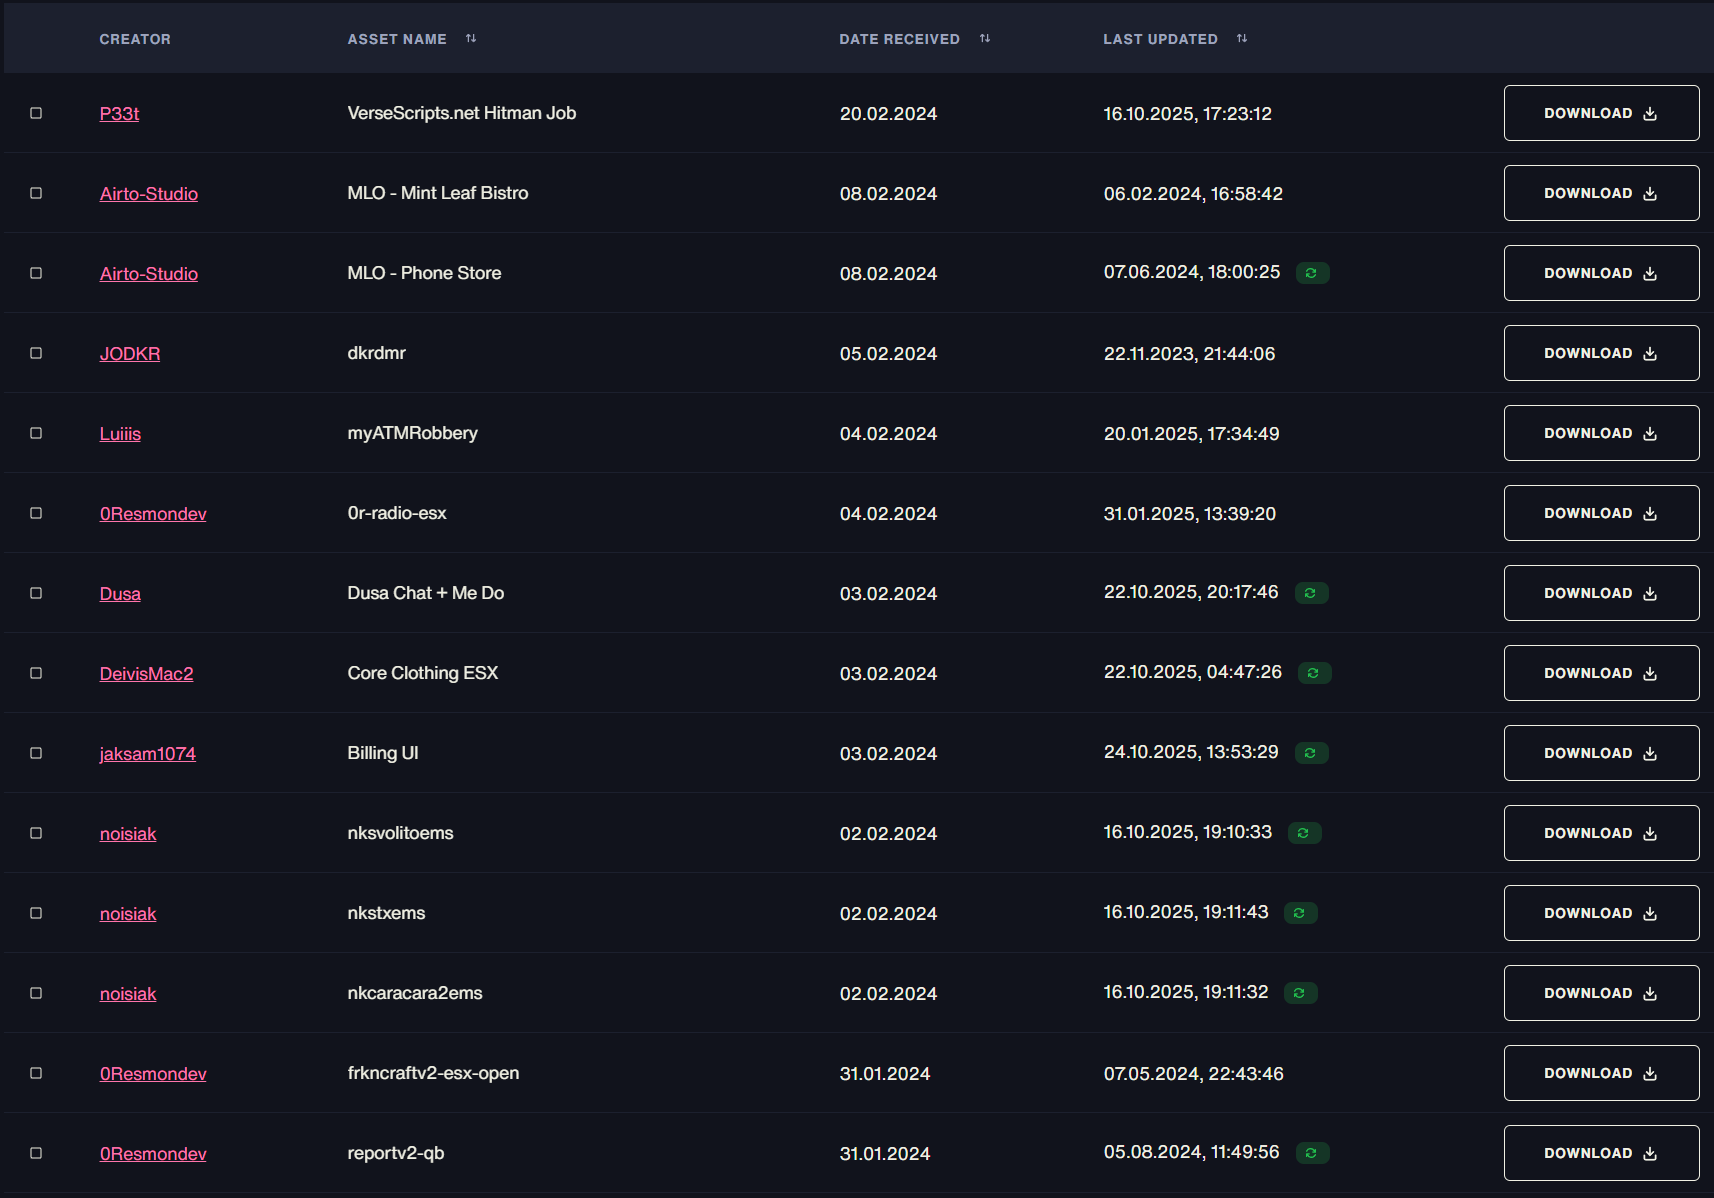Download 0r-radio-esx
Image resolution: width=1714 pixels, height=1198 pixels.
coord(1601,513)
